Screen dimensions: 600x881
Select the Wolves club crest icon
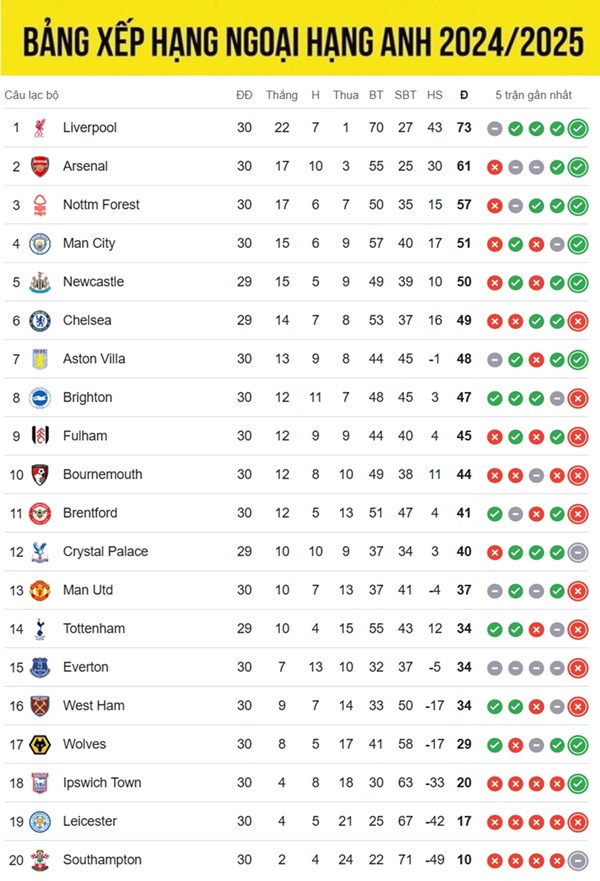pyautogui.click(x=40, y=744)
